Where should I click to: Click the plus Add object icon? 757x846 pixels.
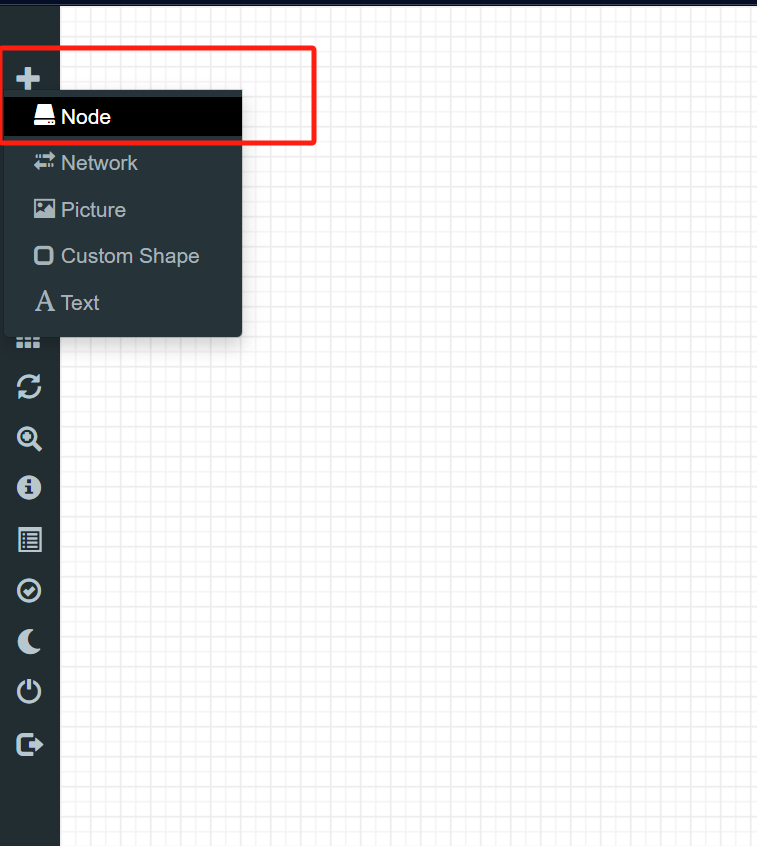click(x=28, y=78)
